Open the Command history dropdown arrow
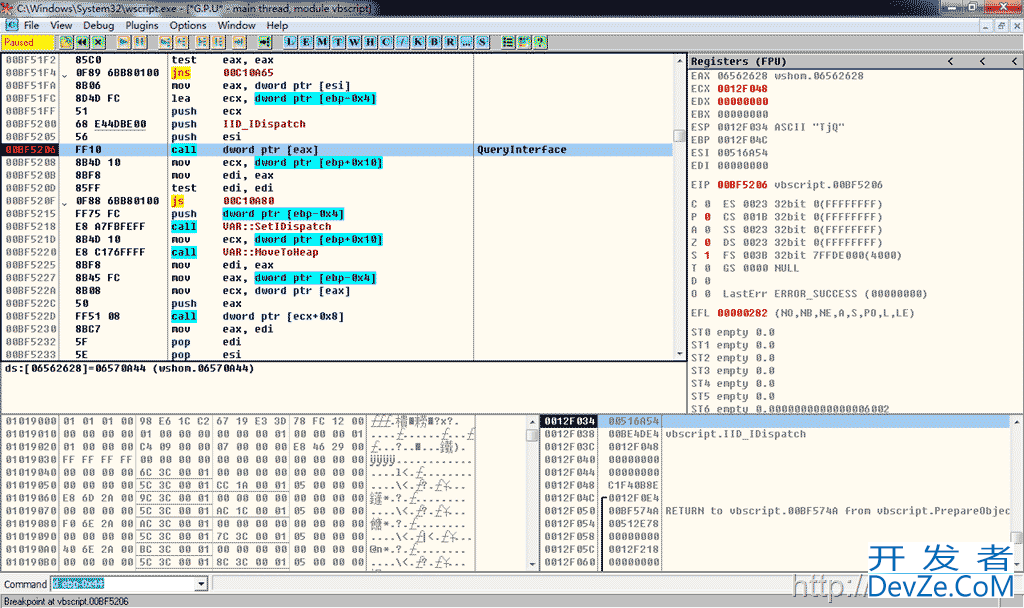The width and height of the screenshot is (1024, 608). tap(201, 584)
